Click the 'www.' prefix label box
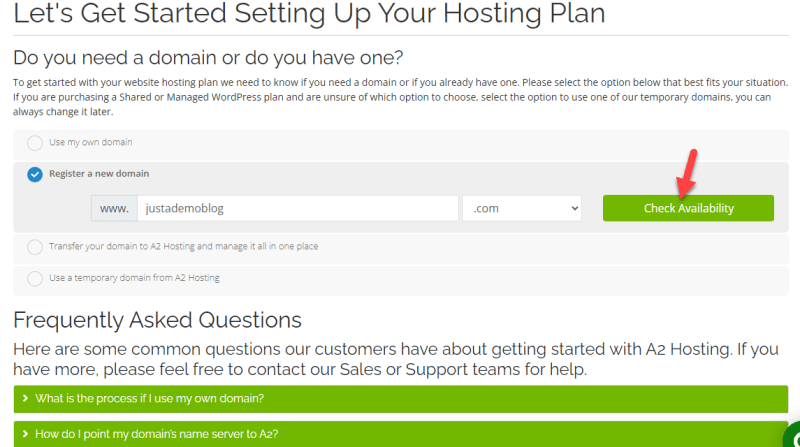Viewport: 800px width, 447px height. (x=114, y=208)
